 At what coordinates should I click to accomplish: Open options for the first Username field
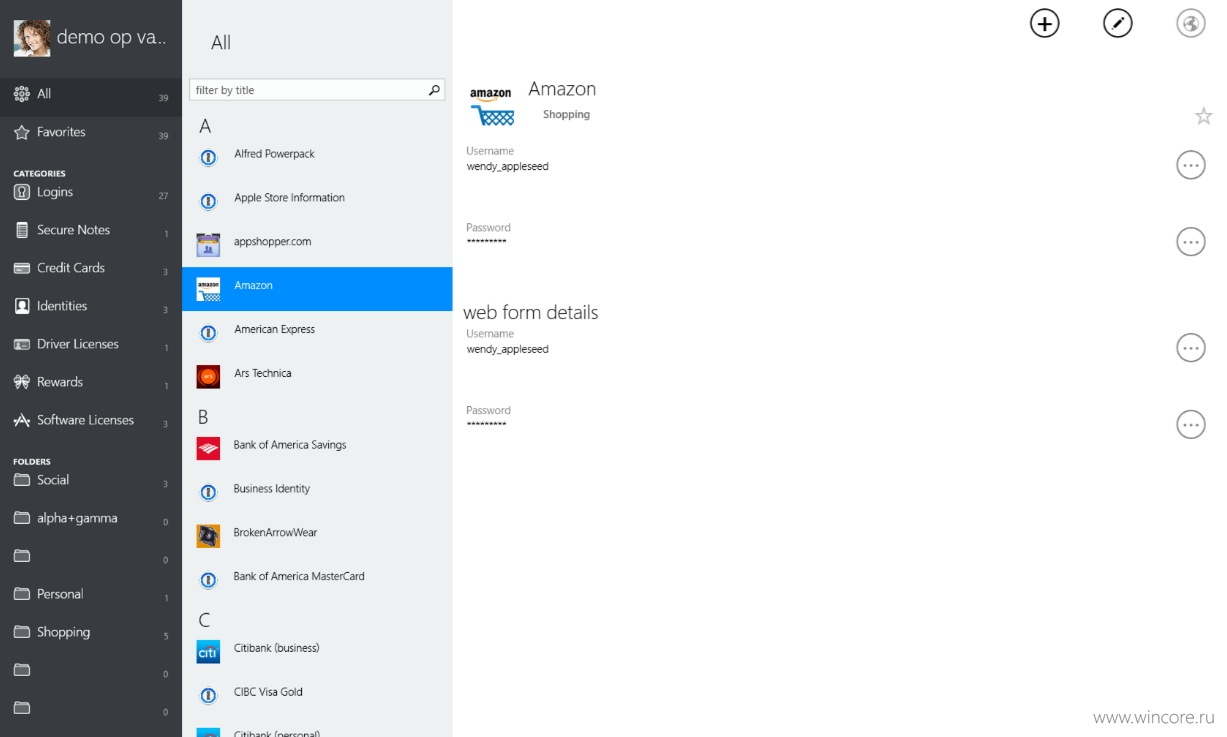[x=1190, y=165]
